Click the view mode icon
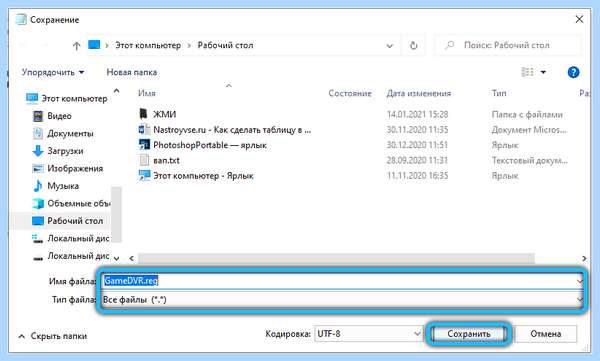The width and height of the screenshot is (600, 361). (528, 72)
